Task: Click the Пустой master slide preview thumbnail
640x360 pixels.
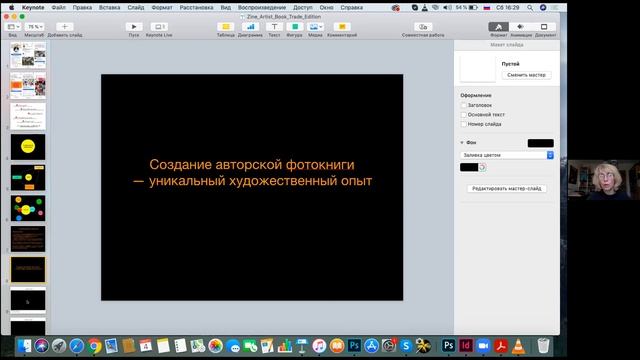Action: coord(478,69)
